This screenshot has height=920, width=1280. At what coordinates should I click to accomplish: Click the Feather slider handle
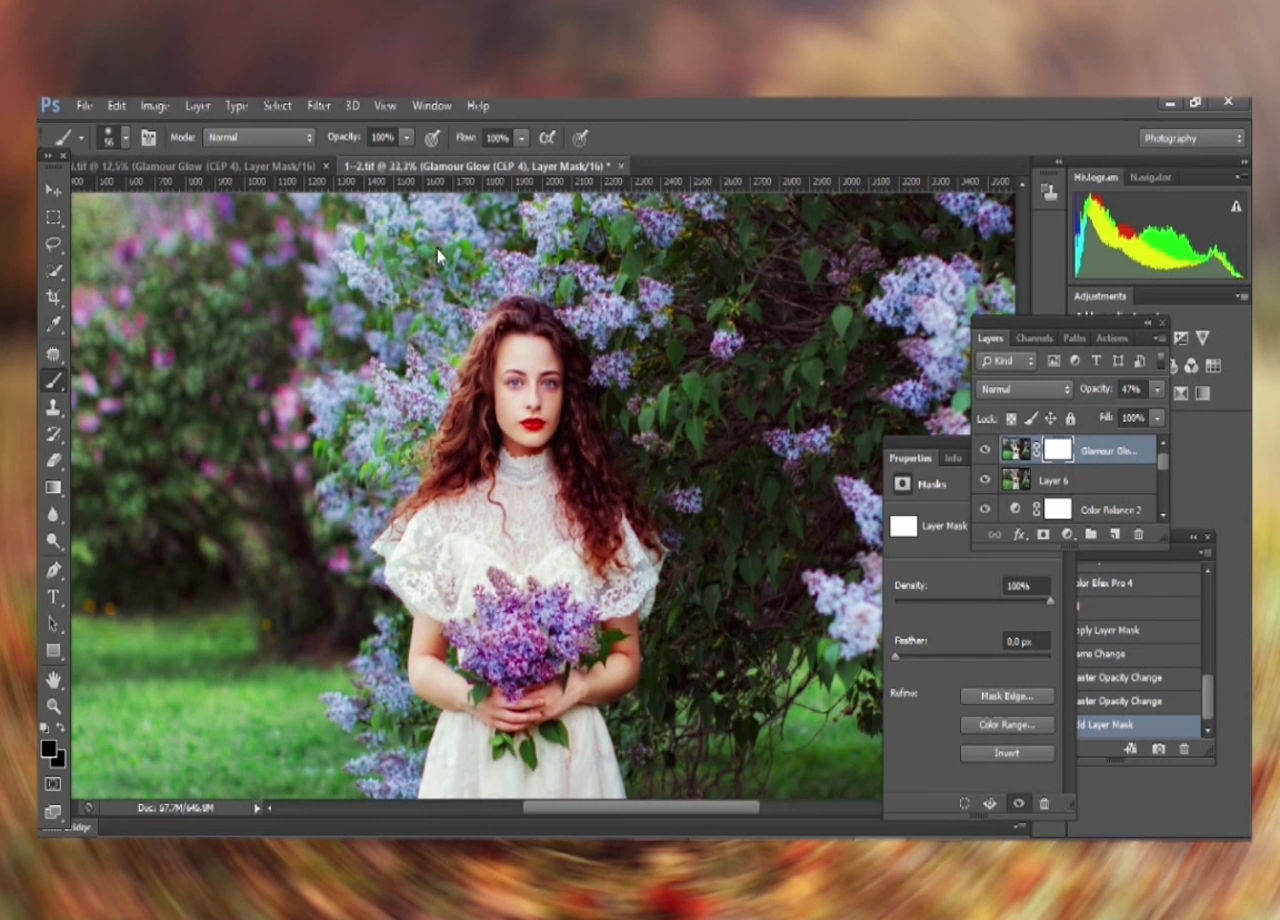point(896,657)
